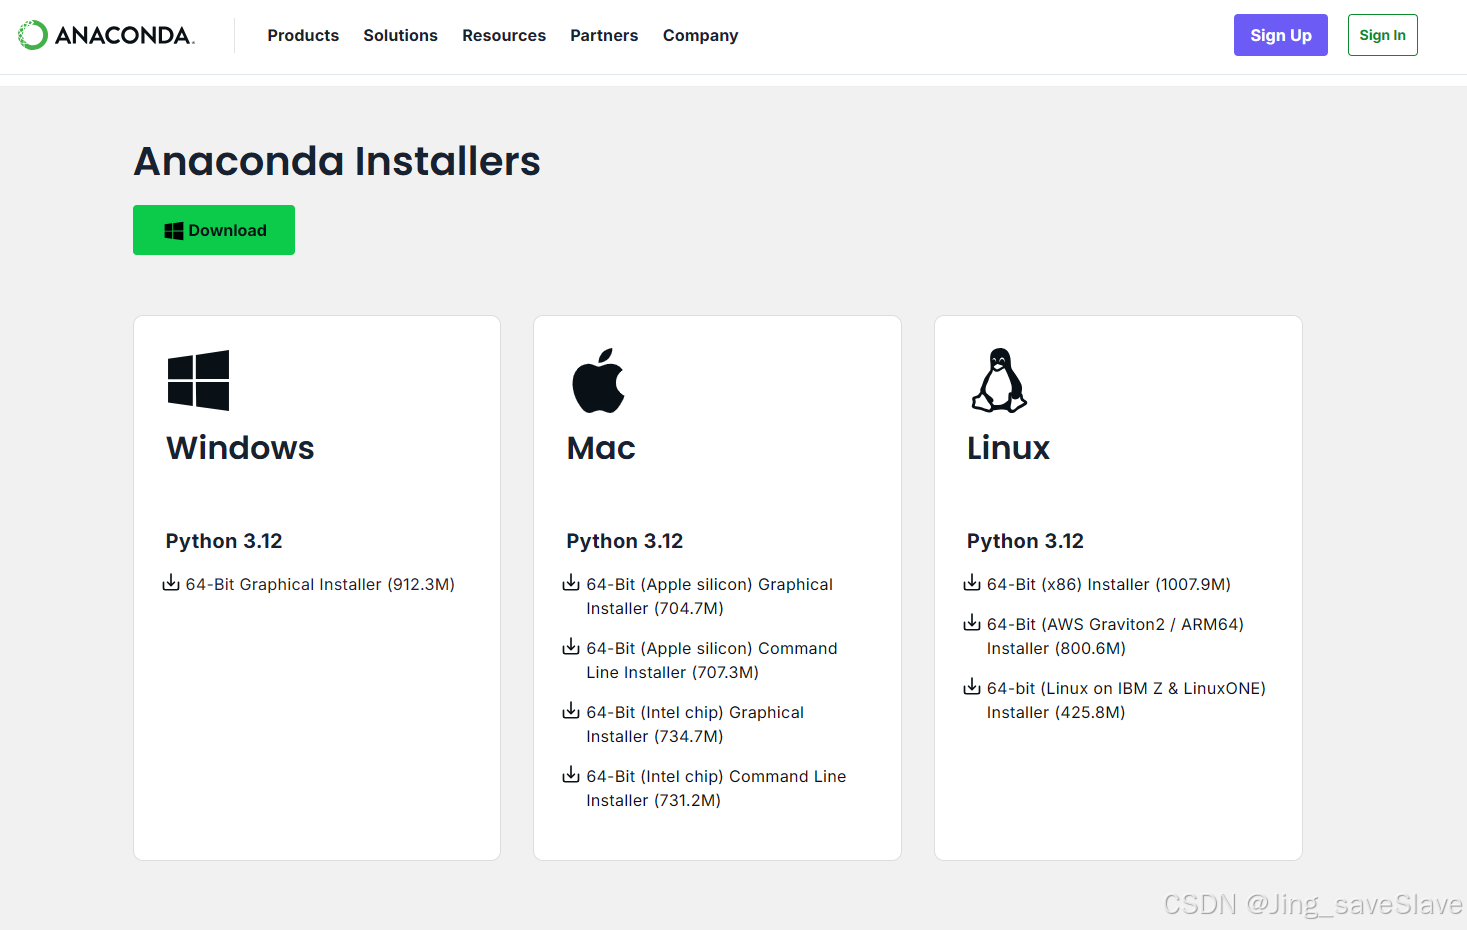Click the download icon beside Intel chip Command Line Installer
This screenshot has width=1467, height=930.
click(571, 775)
